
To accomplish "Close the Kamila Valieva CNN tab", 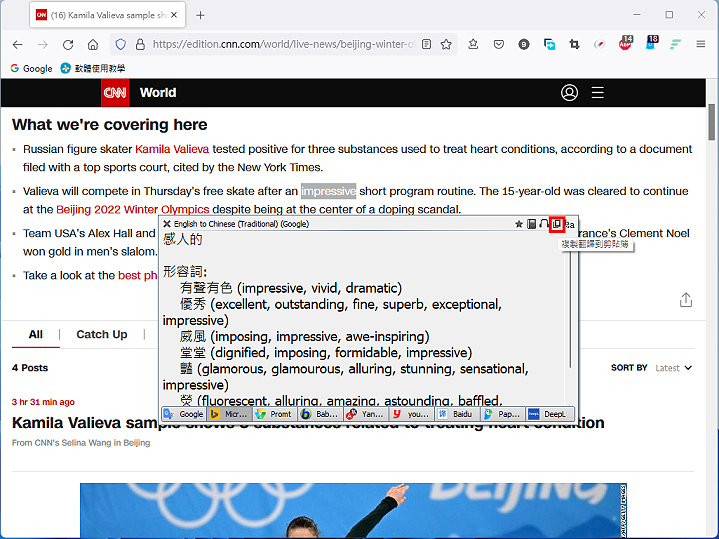I will [x=174, y=15].
